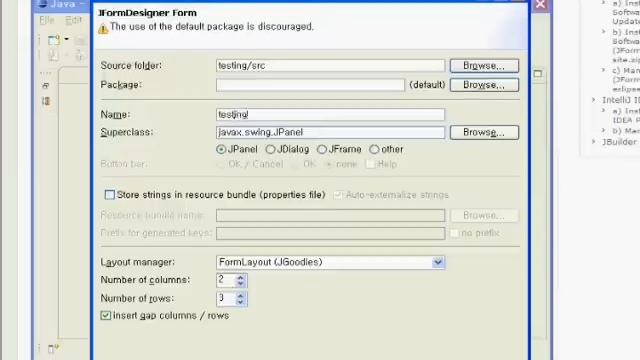The width and height of the screenshot is (640, 360).
Task: Click the Package input field
Action: 310,85
